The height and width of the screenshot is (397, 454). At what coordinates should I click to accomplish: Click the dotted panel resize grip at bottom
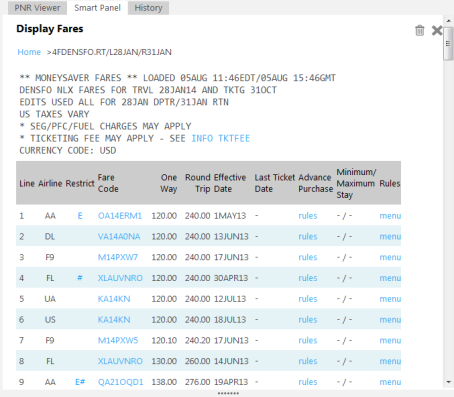228,393
